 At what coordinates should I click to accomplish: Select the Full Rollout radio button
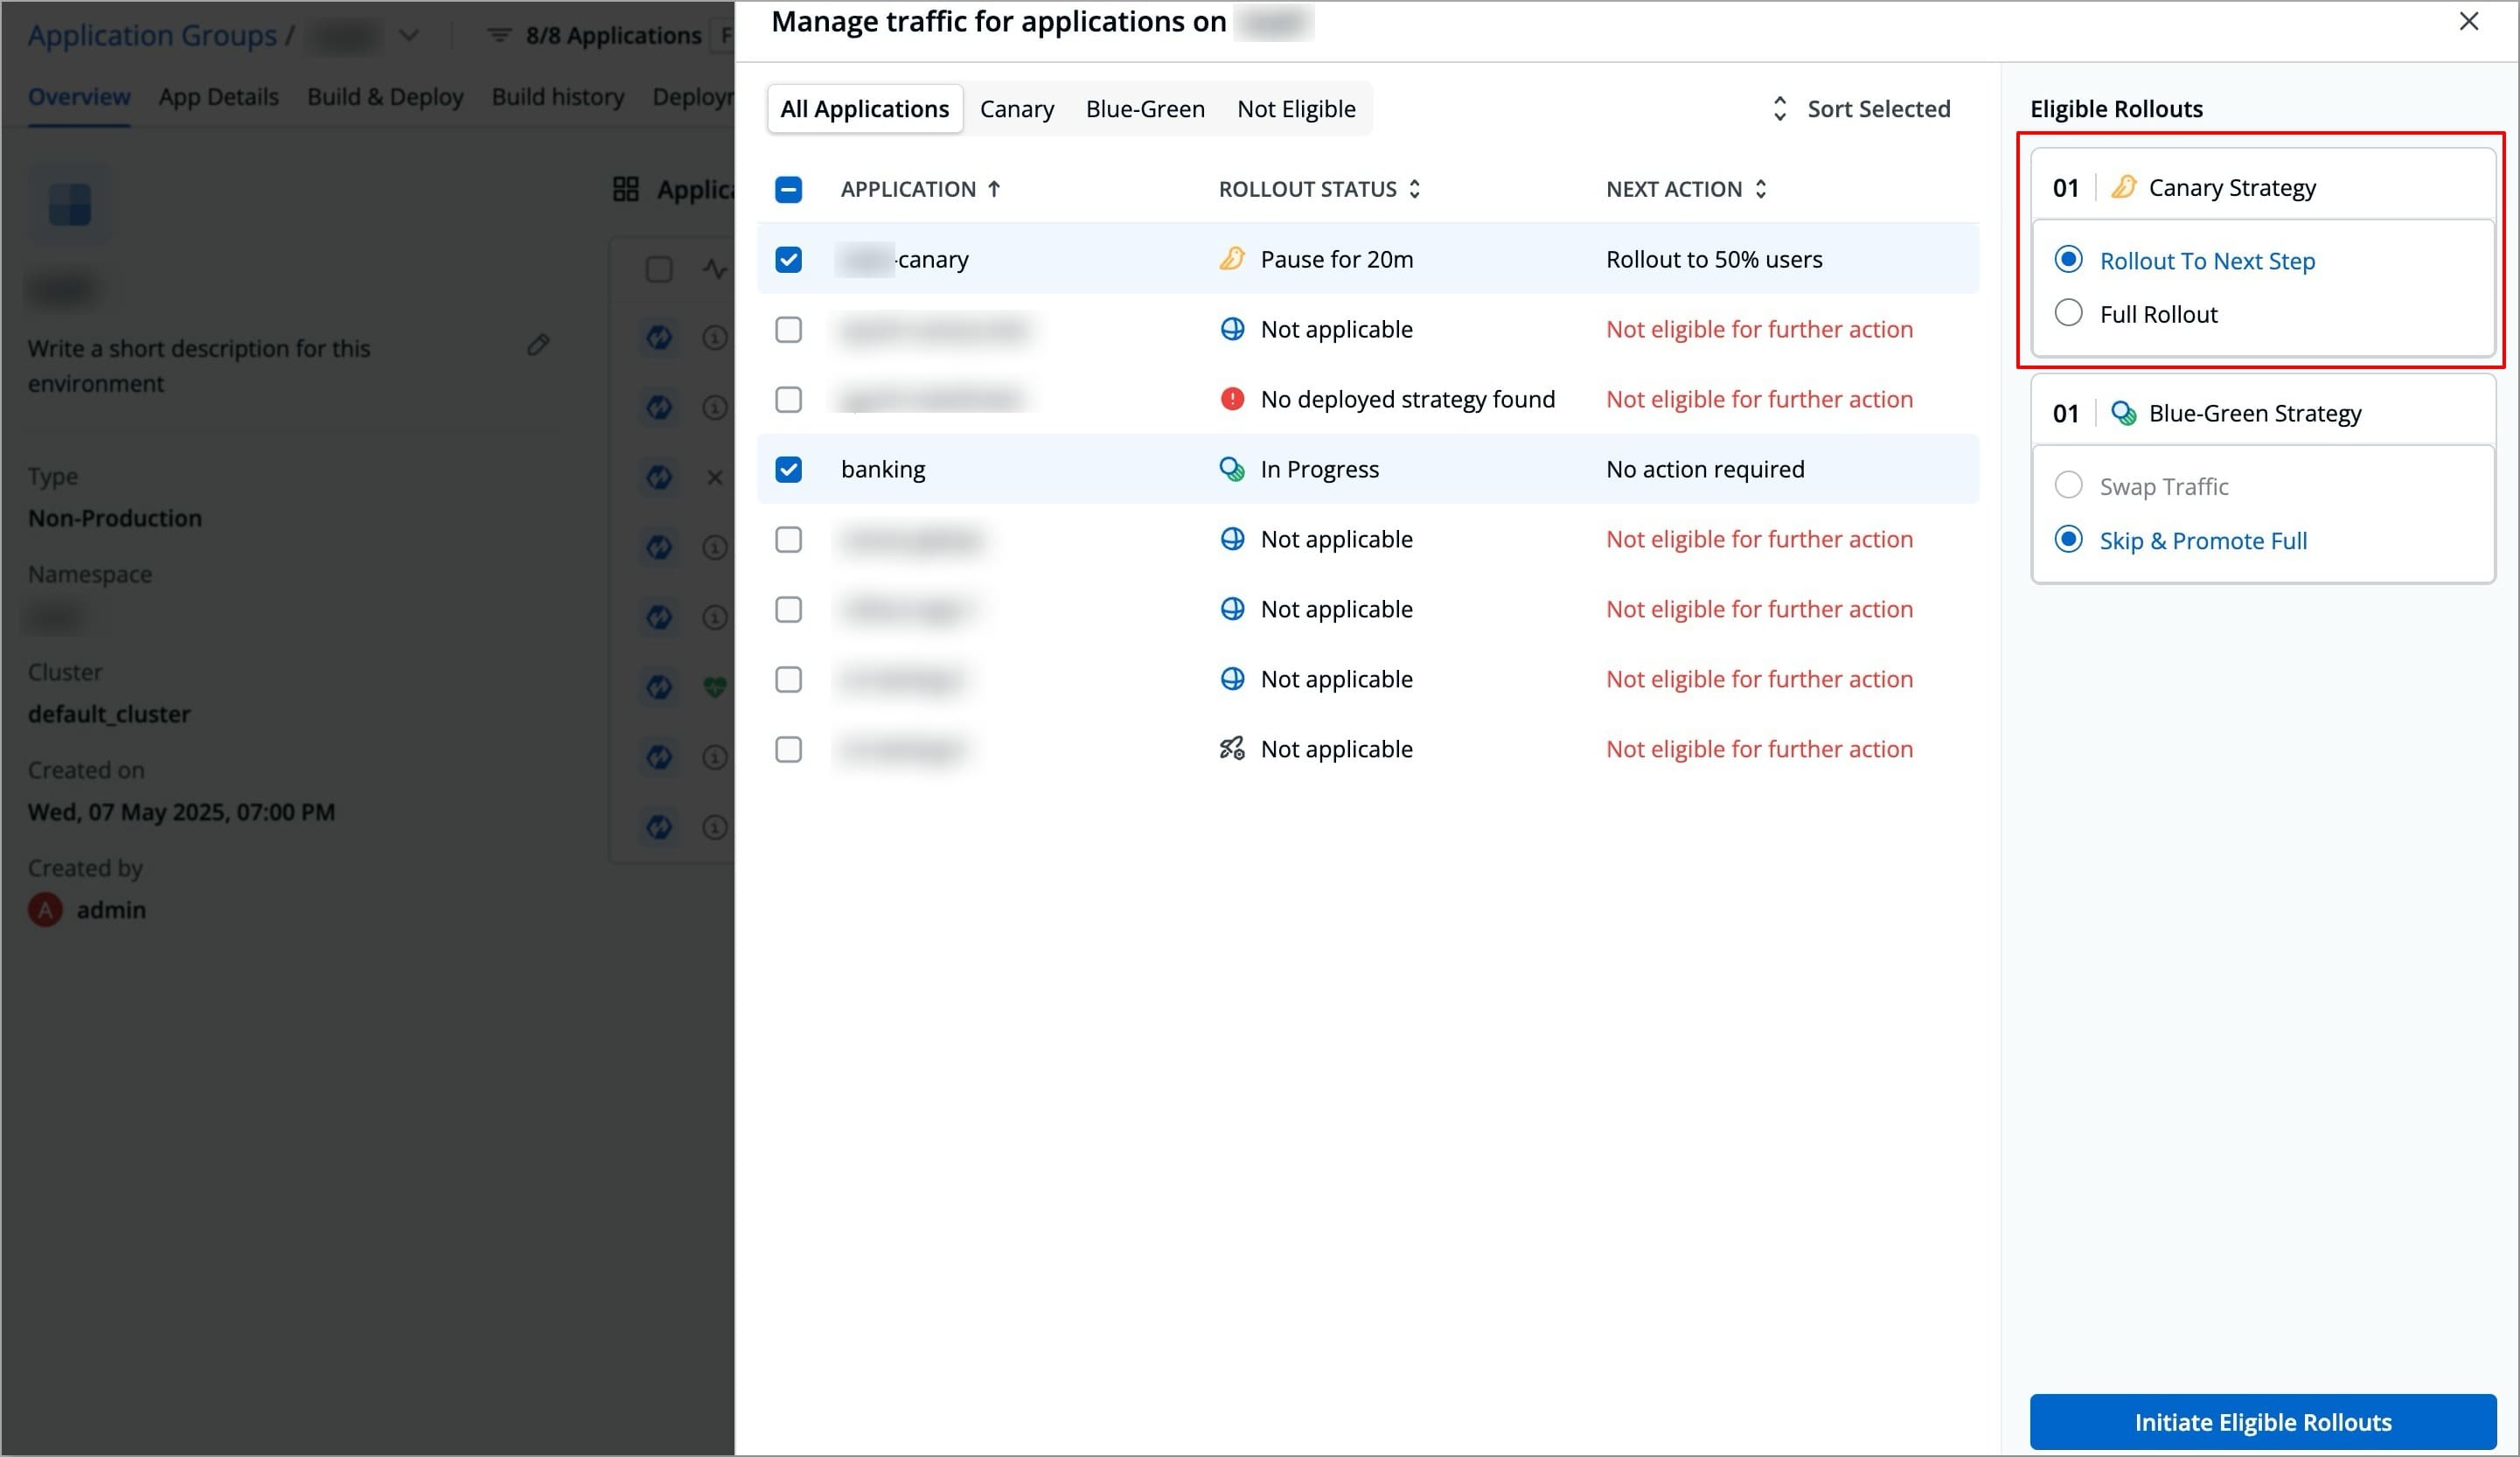tap(2069, 313)
